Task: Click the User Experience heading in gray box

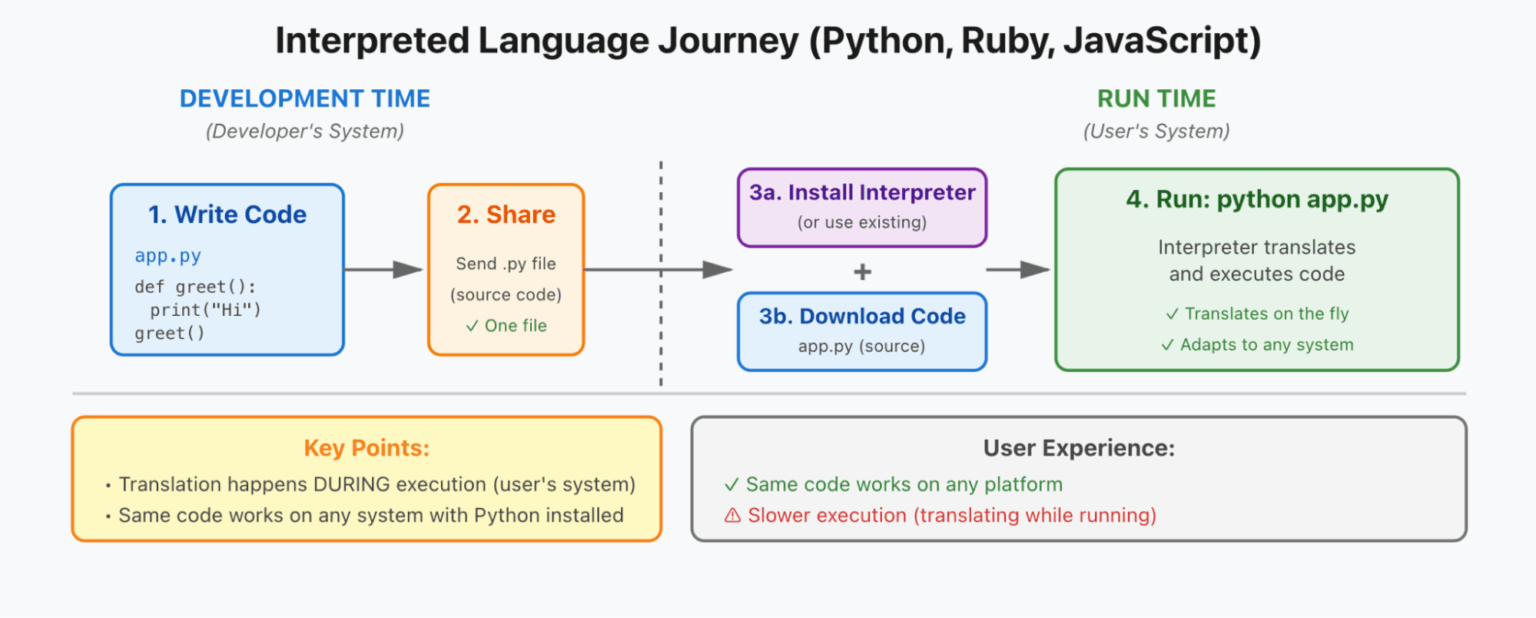Action: (x=1078, y=448)
